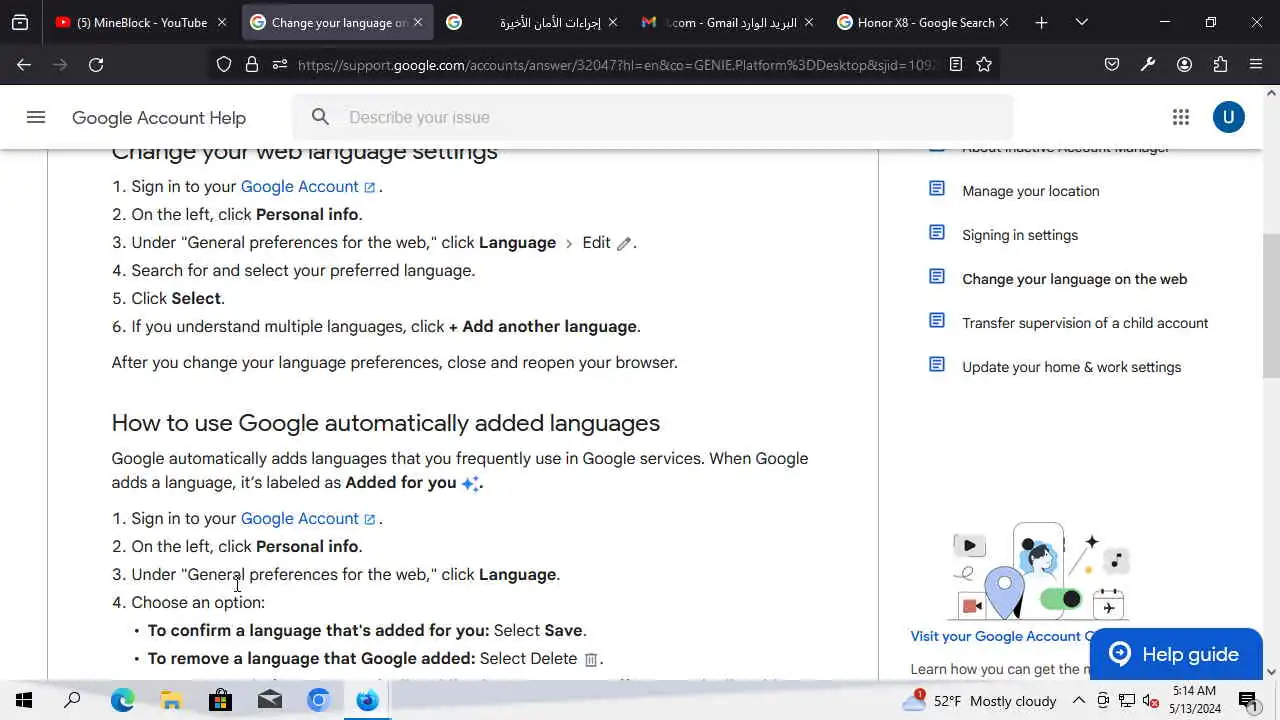Close the Gmail tab
1280x720 pixels.
808,22
